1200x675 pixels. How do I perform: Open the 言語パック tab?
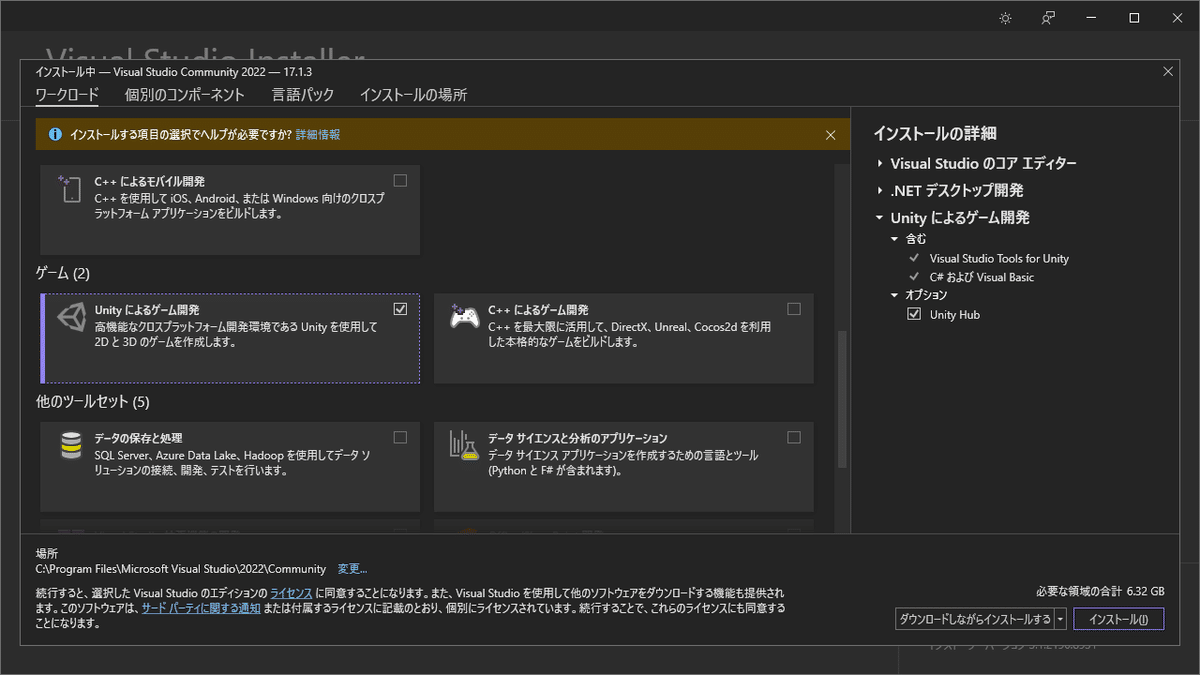pos(303,95)
